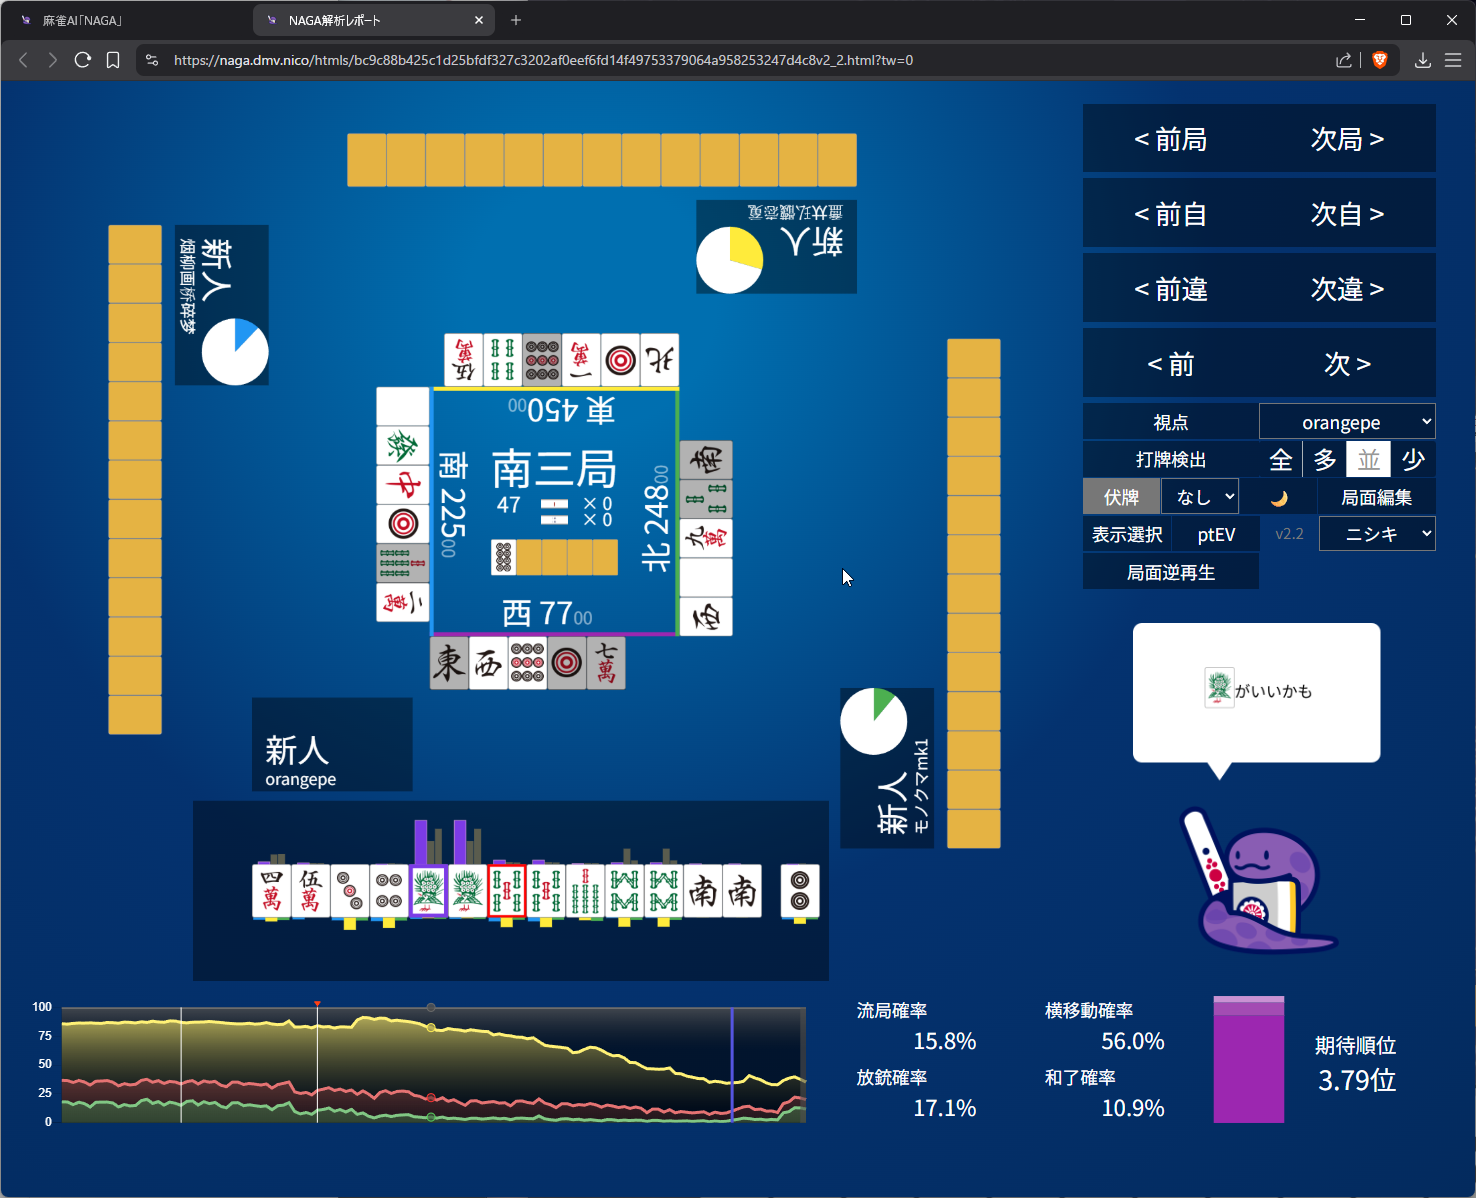Open the browser hamburger menu
The width and height of the screenshot is (1476, 1198).
pyautogui.click(x=1453, y=60)
